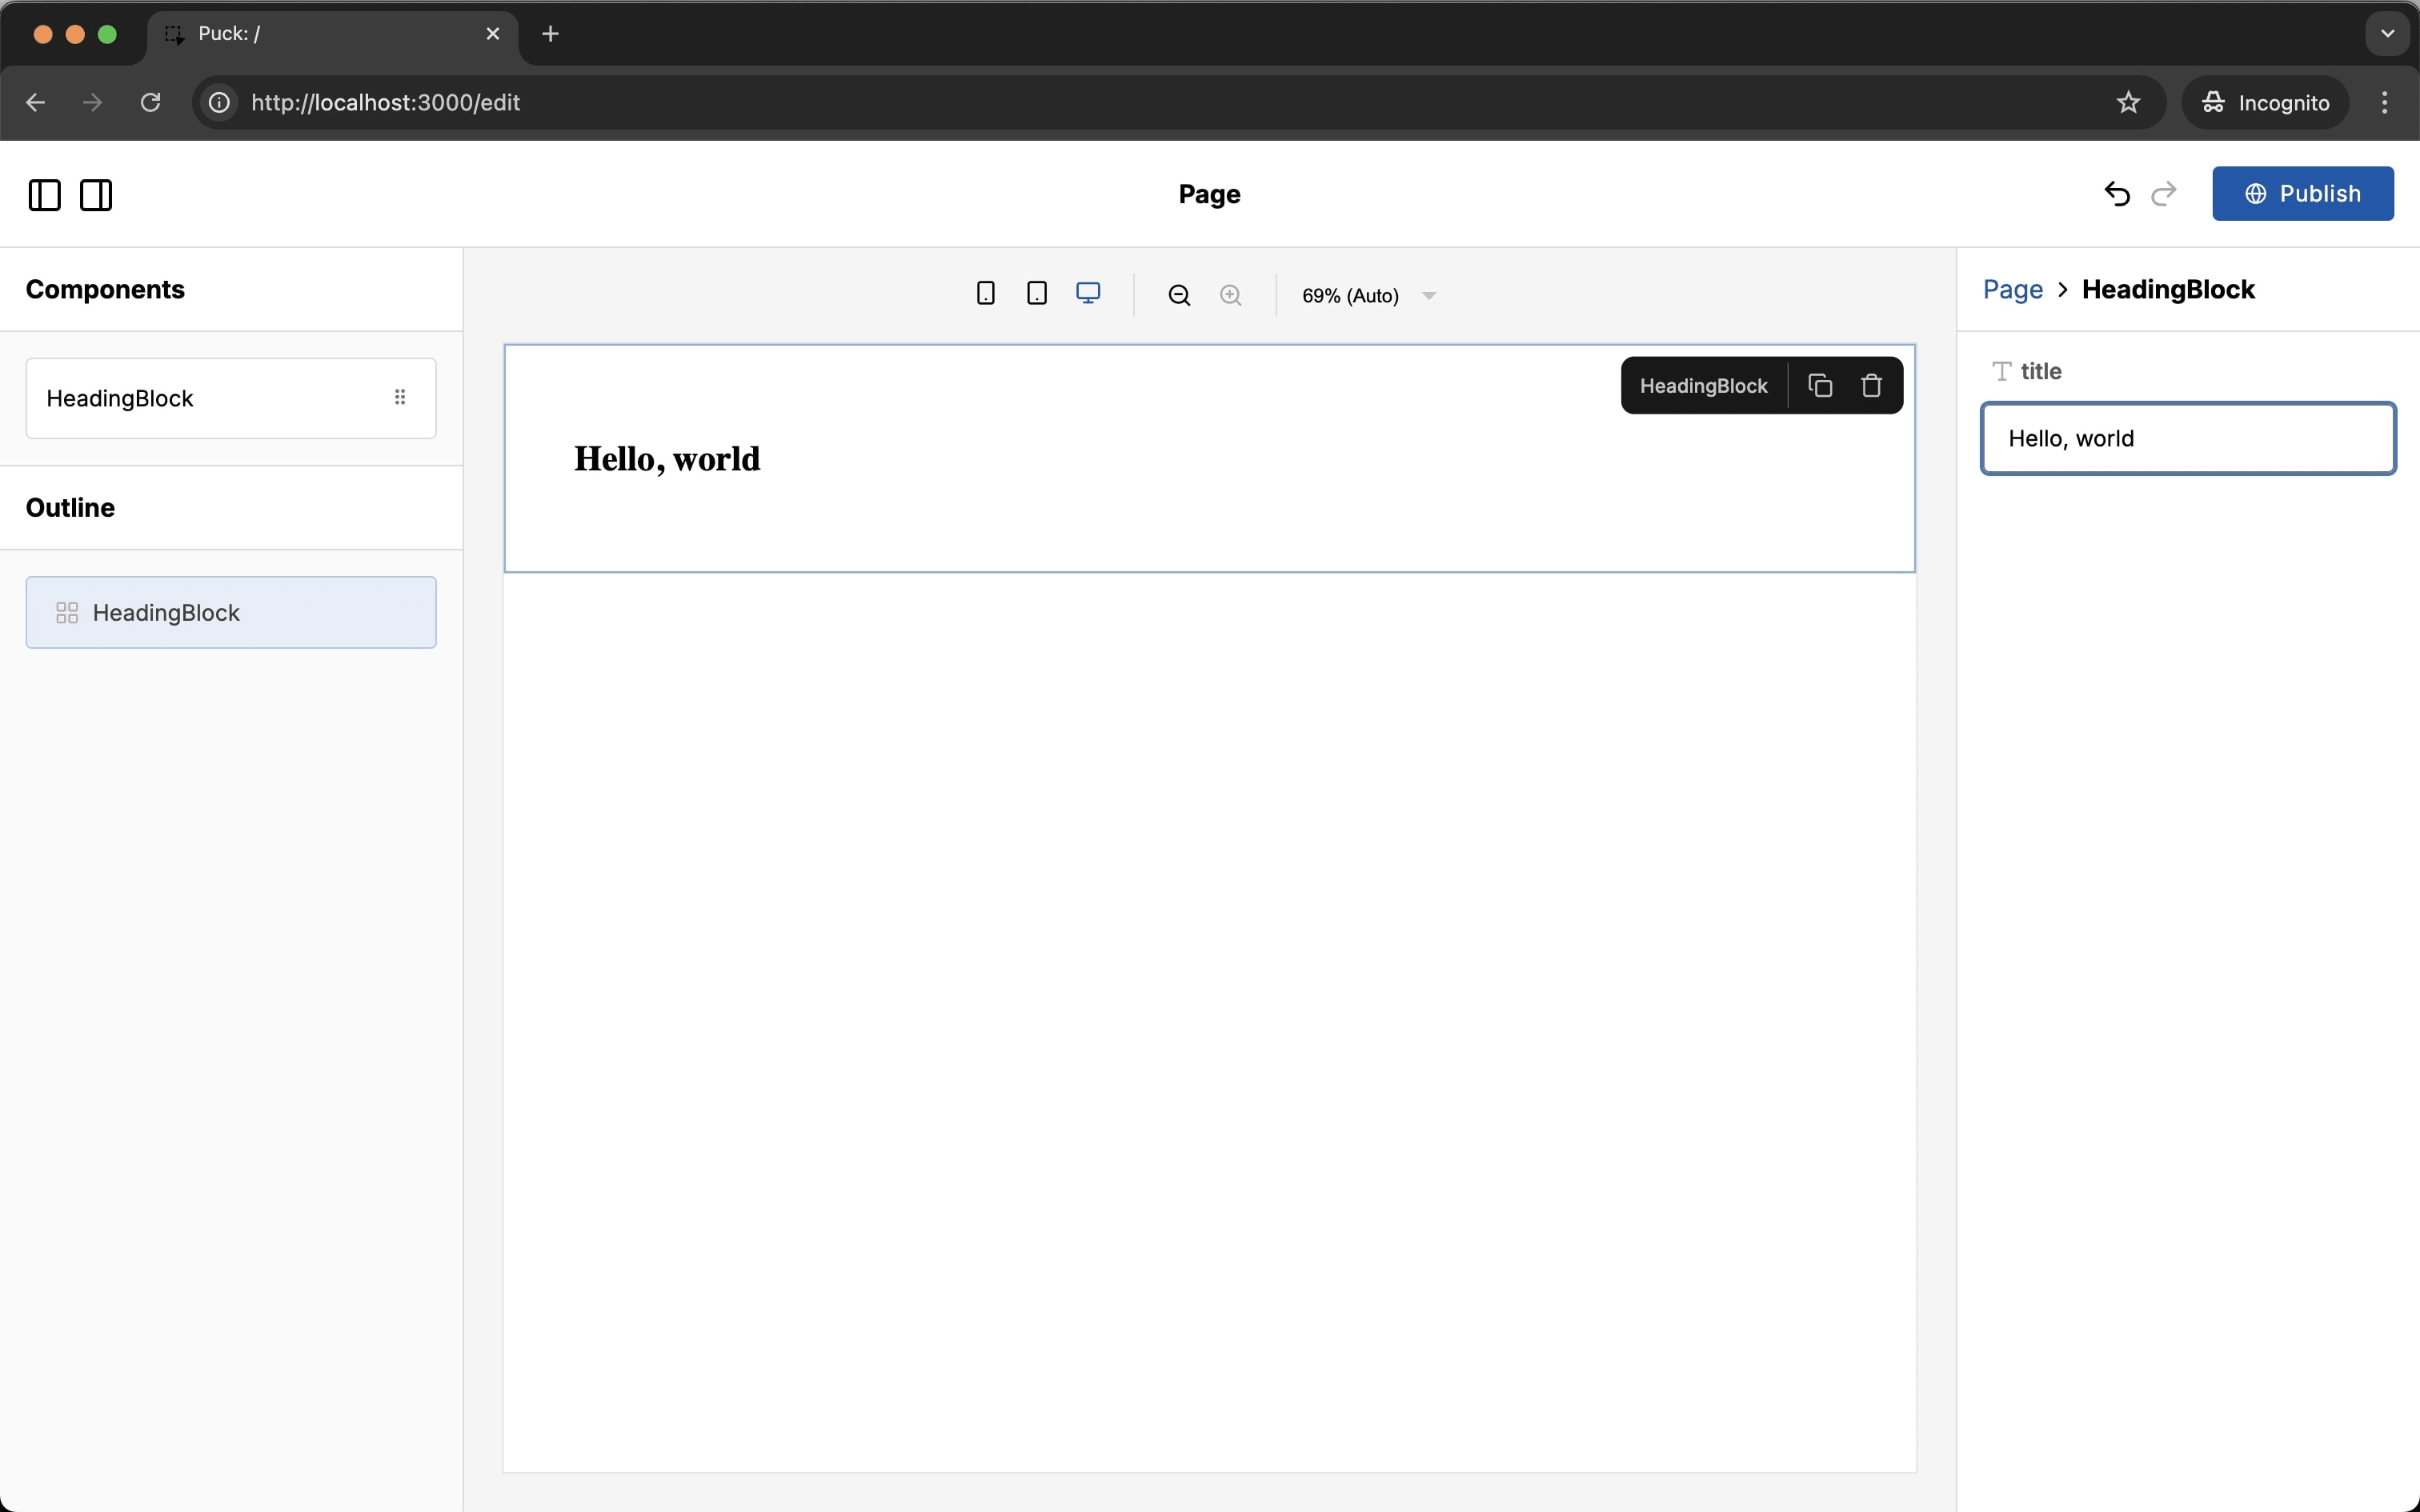
Task: Open Chrome's three-dot menu
Action: click(2384, 103)
